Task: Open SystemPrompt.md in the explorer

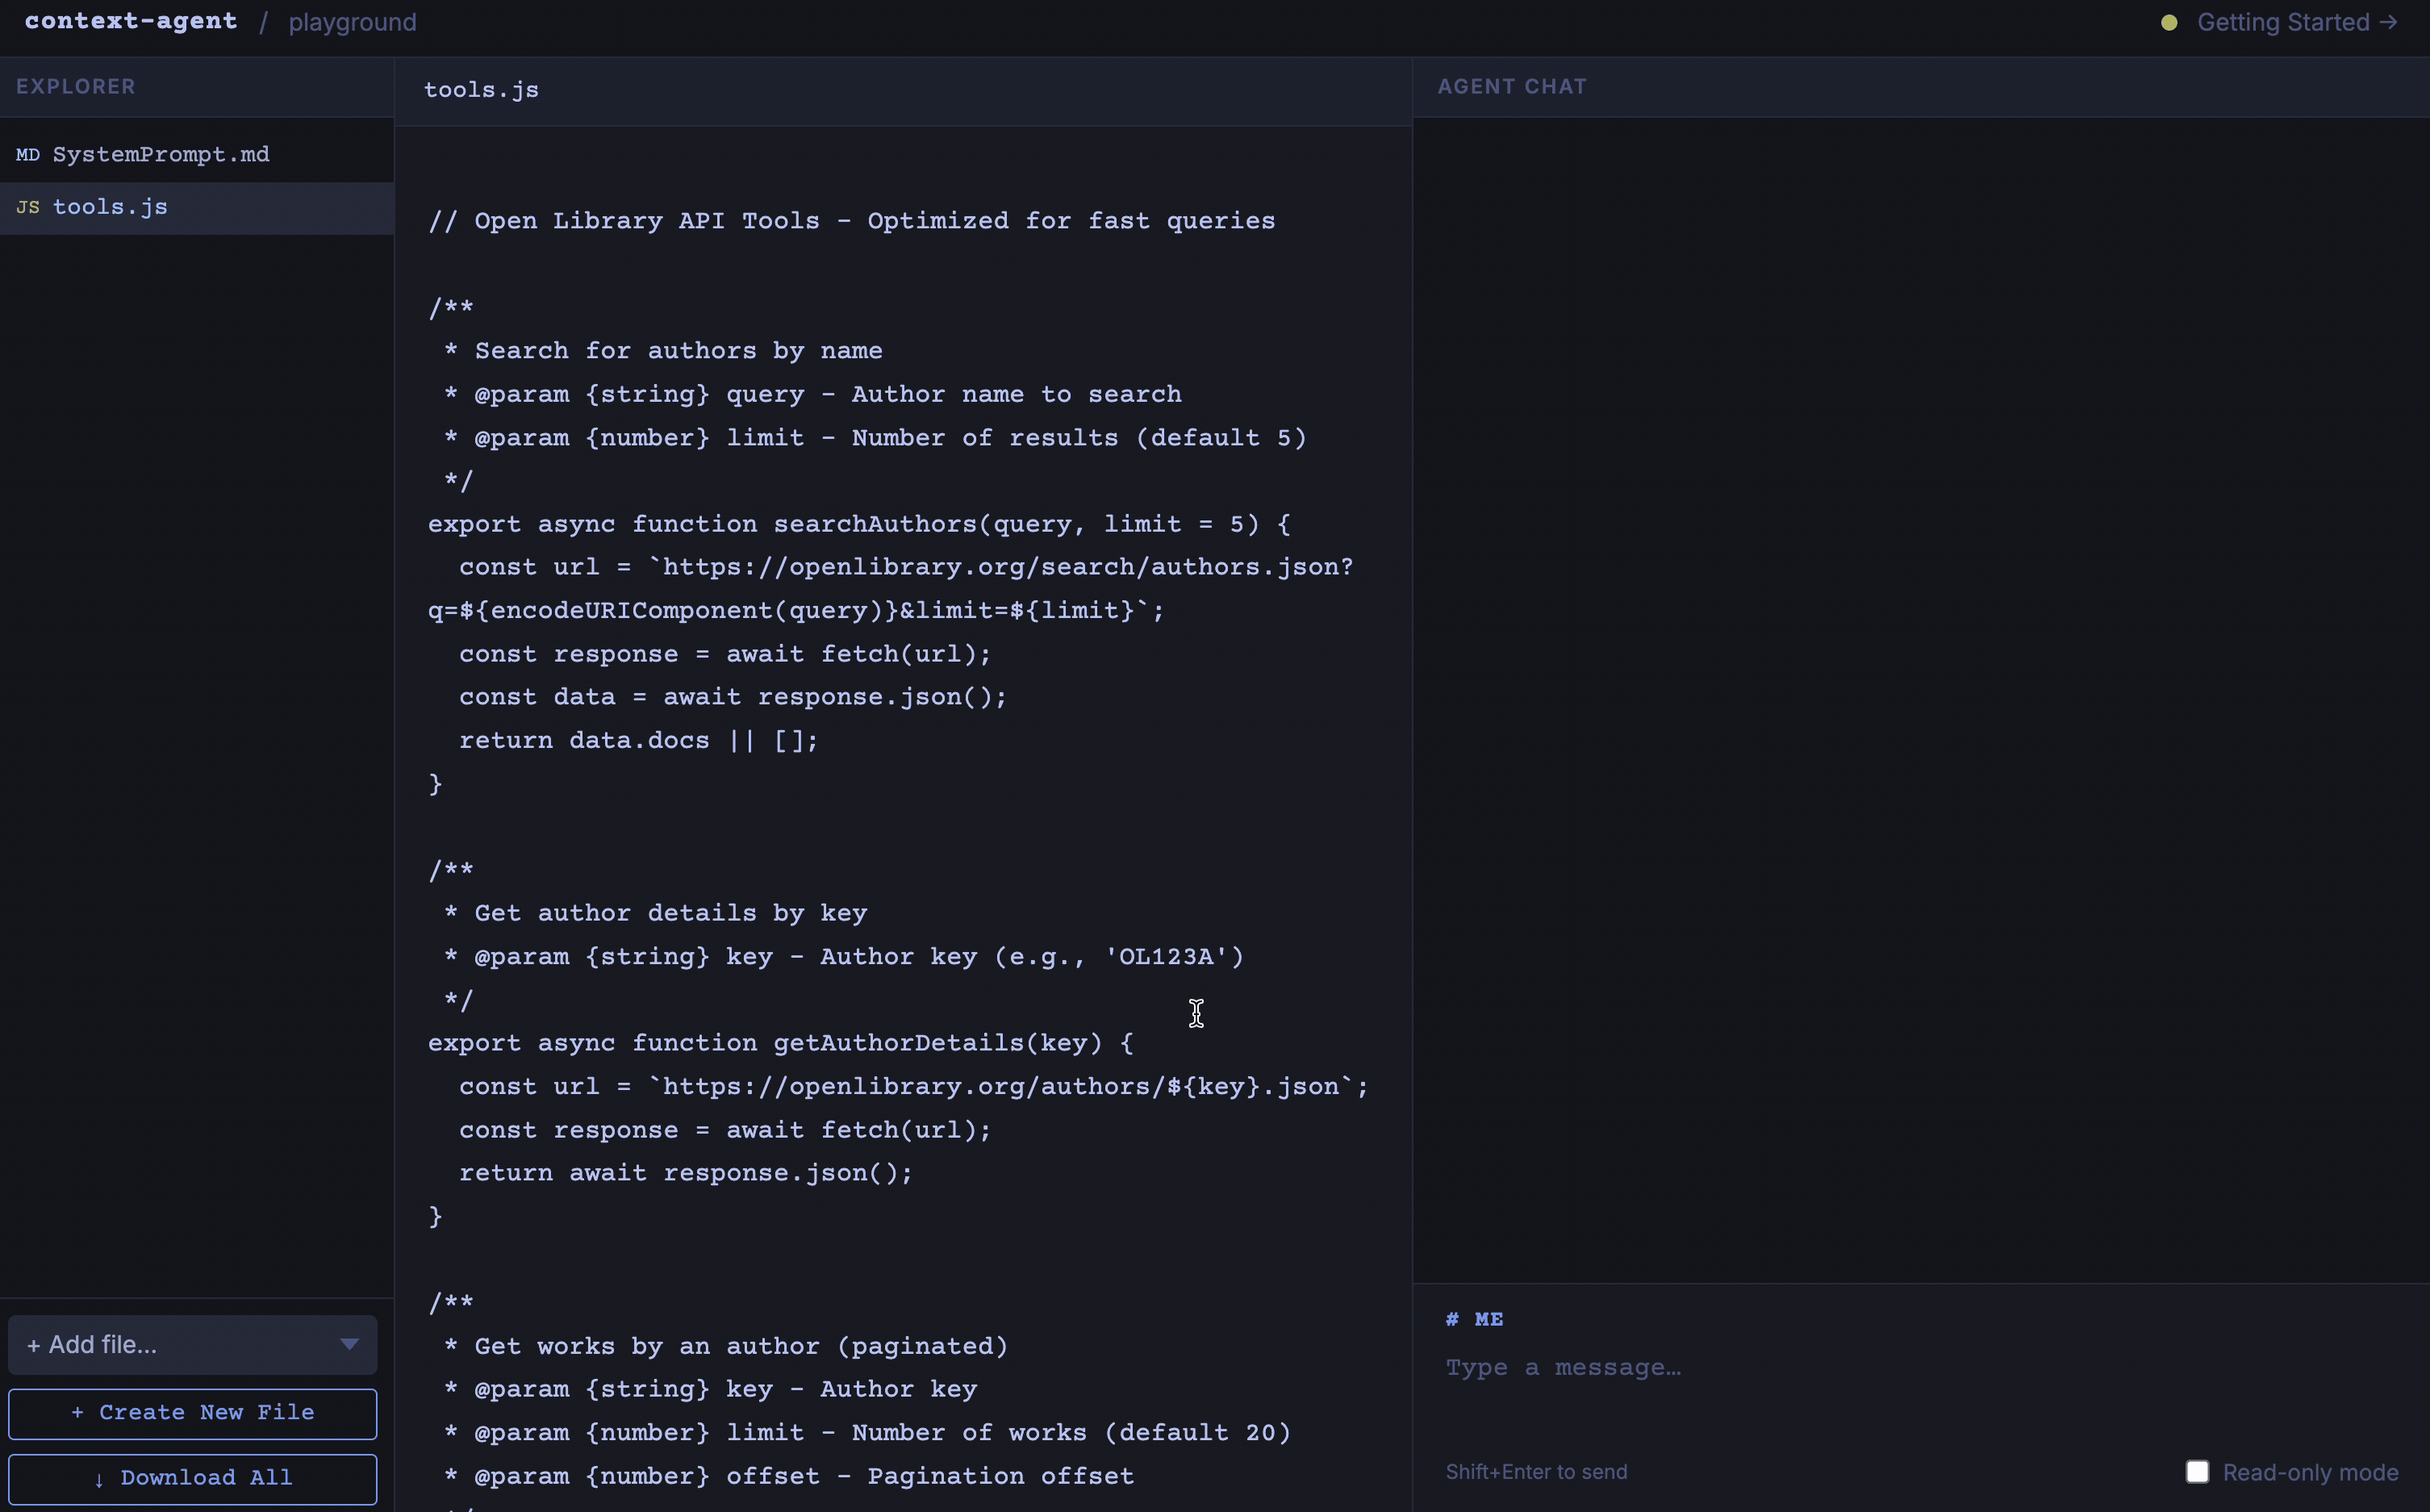Action: (196, 154)
